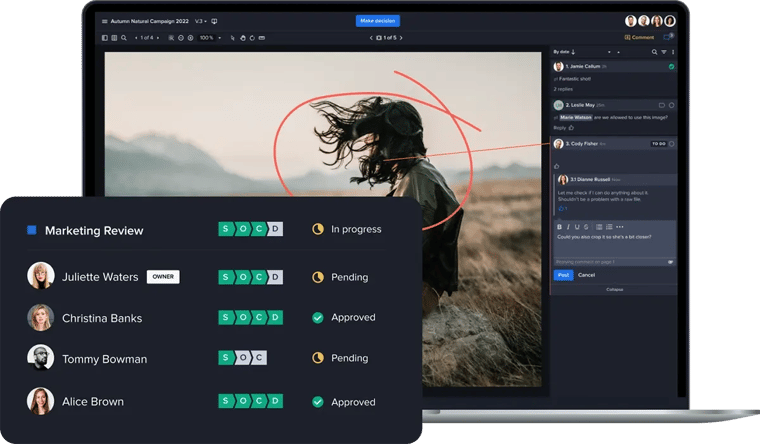Open the comment filter funnel icon
Viewport: 760px width, 444px height.
tap(663, 51)
